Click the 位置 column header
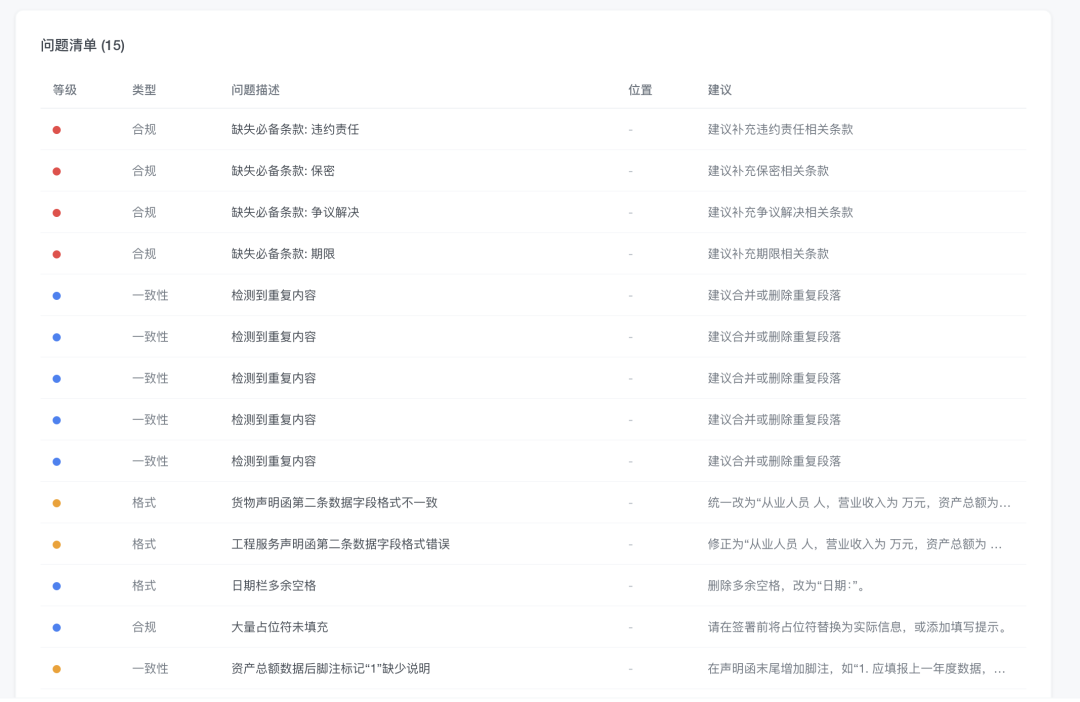The image size is (1080, 702). [x=640, y=90]
